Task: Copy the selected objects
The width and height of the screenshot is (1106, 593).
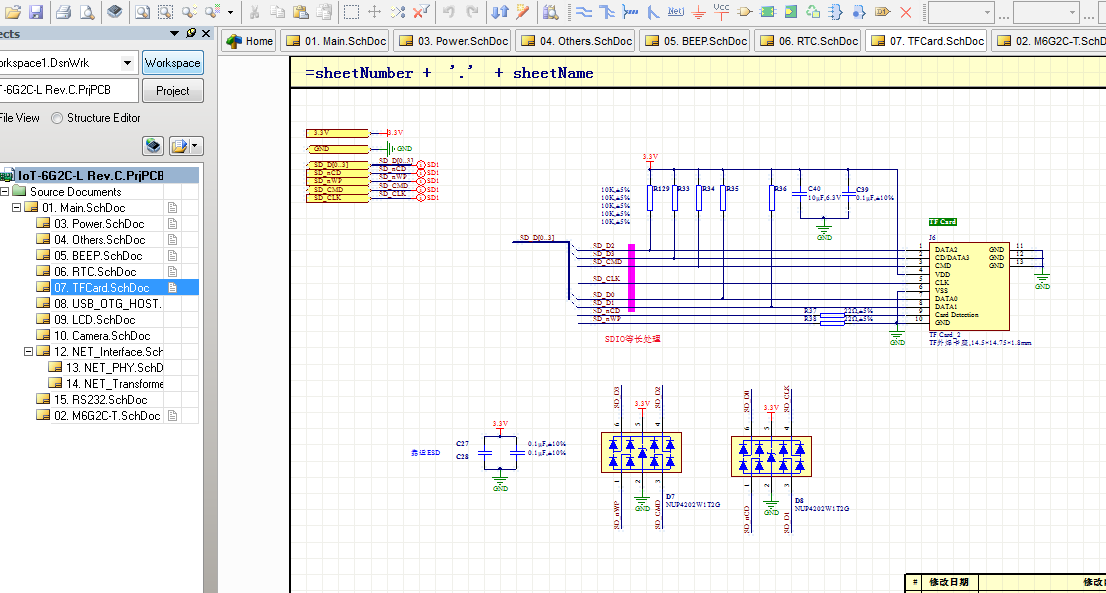Action: [277, 11]
